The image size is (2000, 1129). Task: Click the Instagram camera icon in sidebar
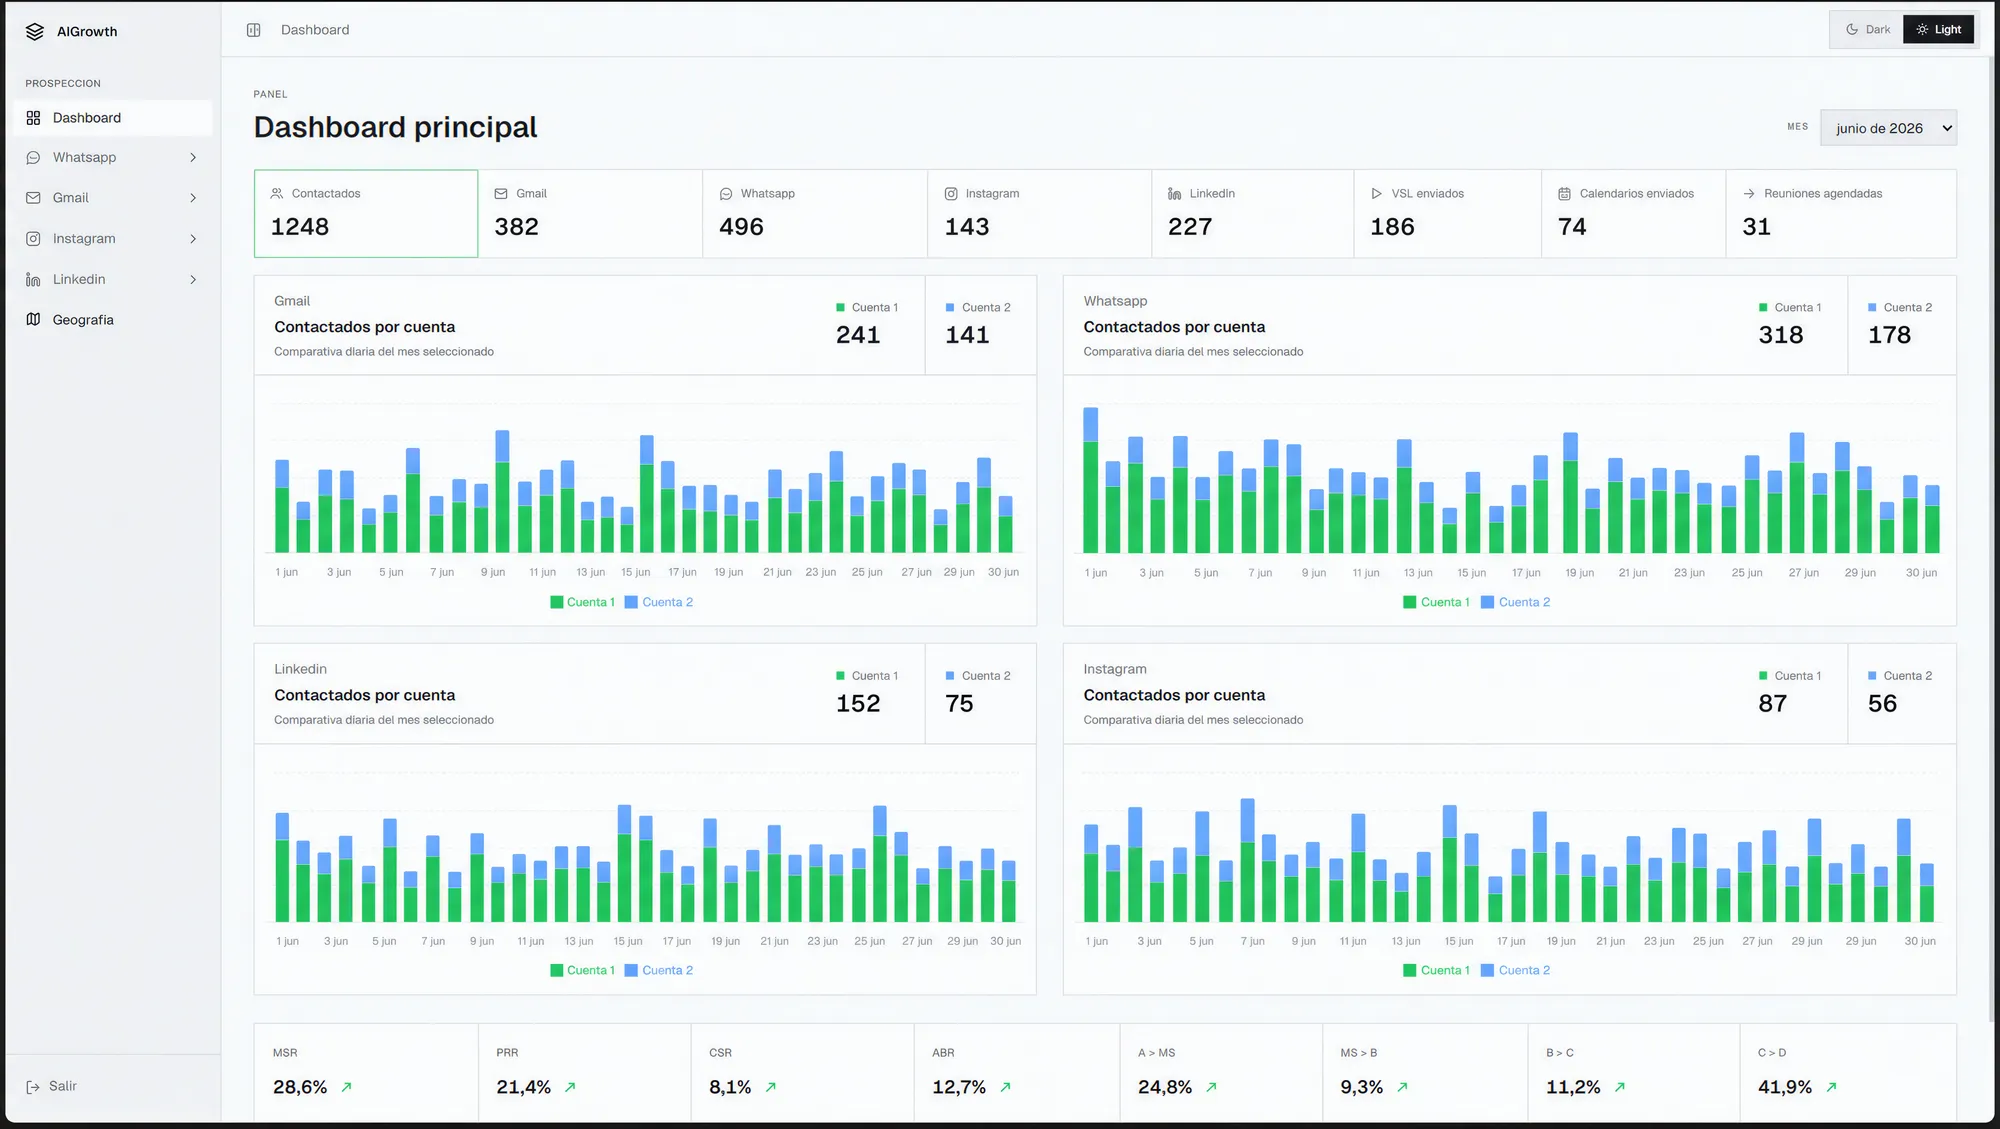coord(33,239)
